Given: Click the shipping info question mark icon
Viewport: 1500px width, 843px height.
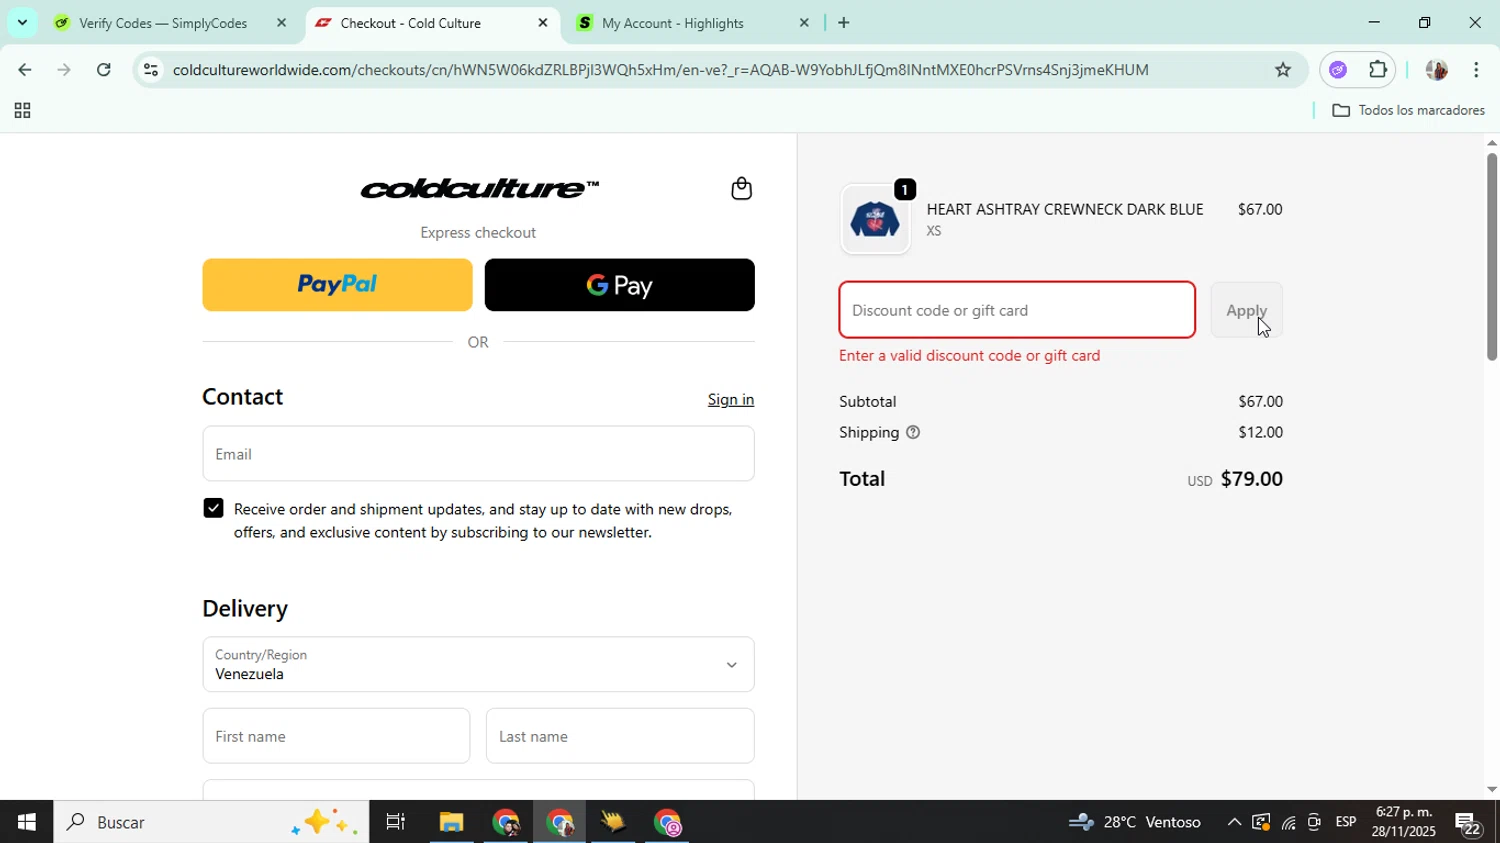Looking at the screenshot, I should 913,433.
